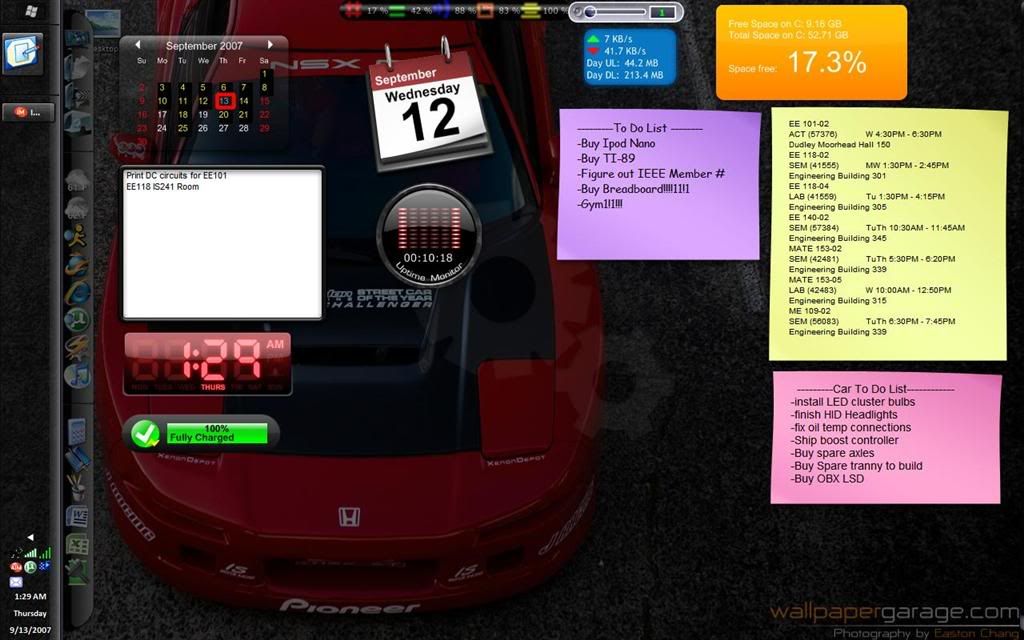
Task: Click September 2007 calendar heading
Action: 204,46
